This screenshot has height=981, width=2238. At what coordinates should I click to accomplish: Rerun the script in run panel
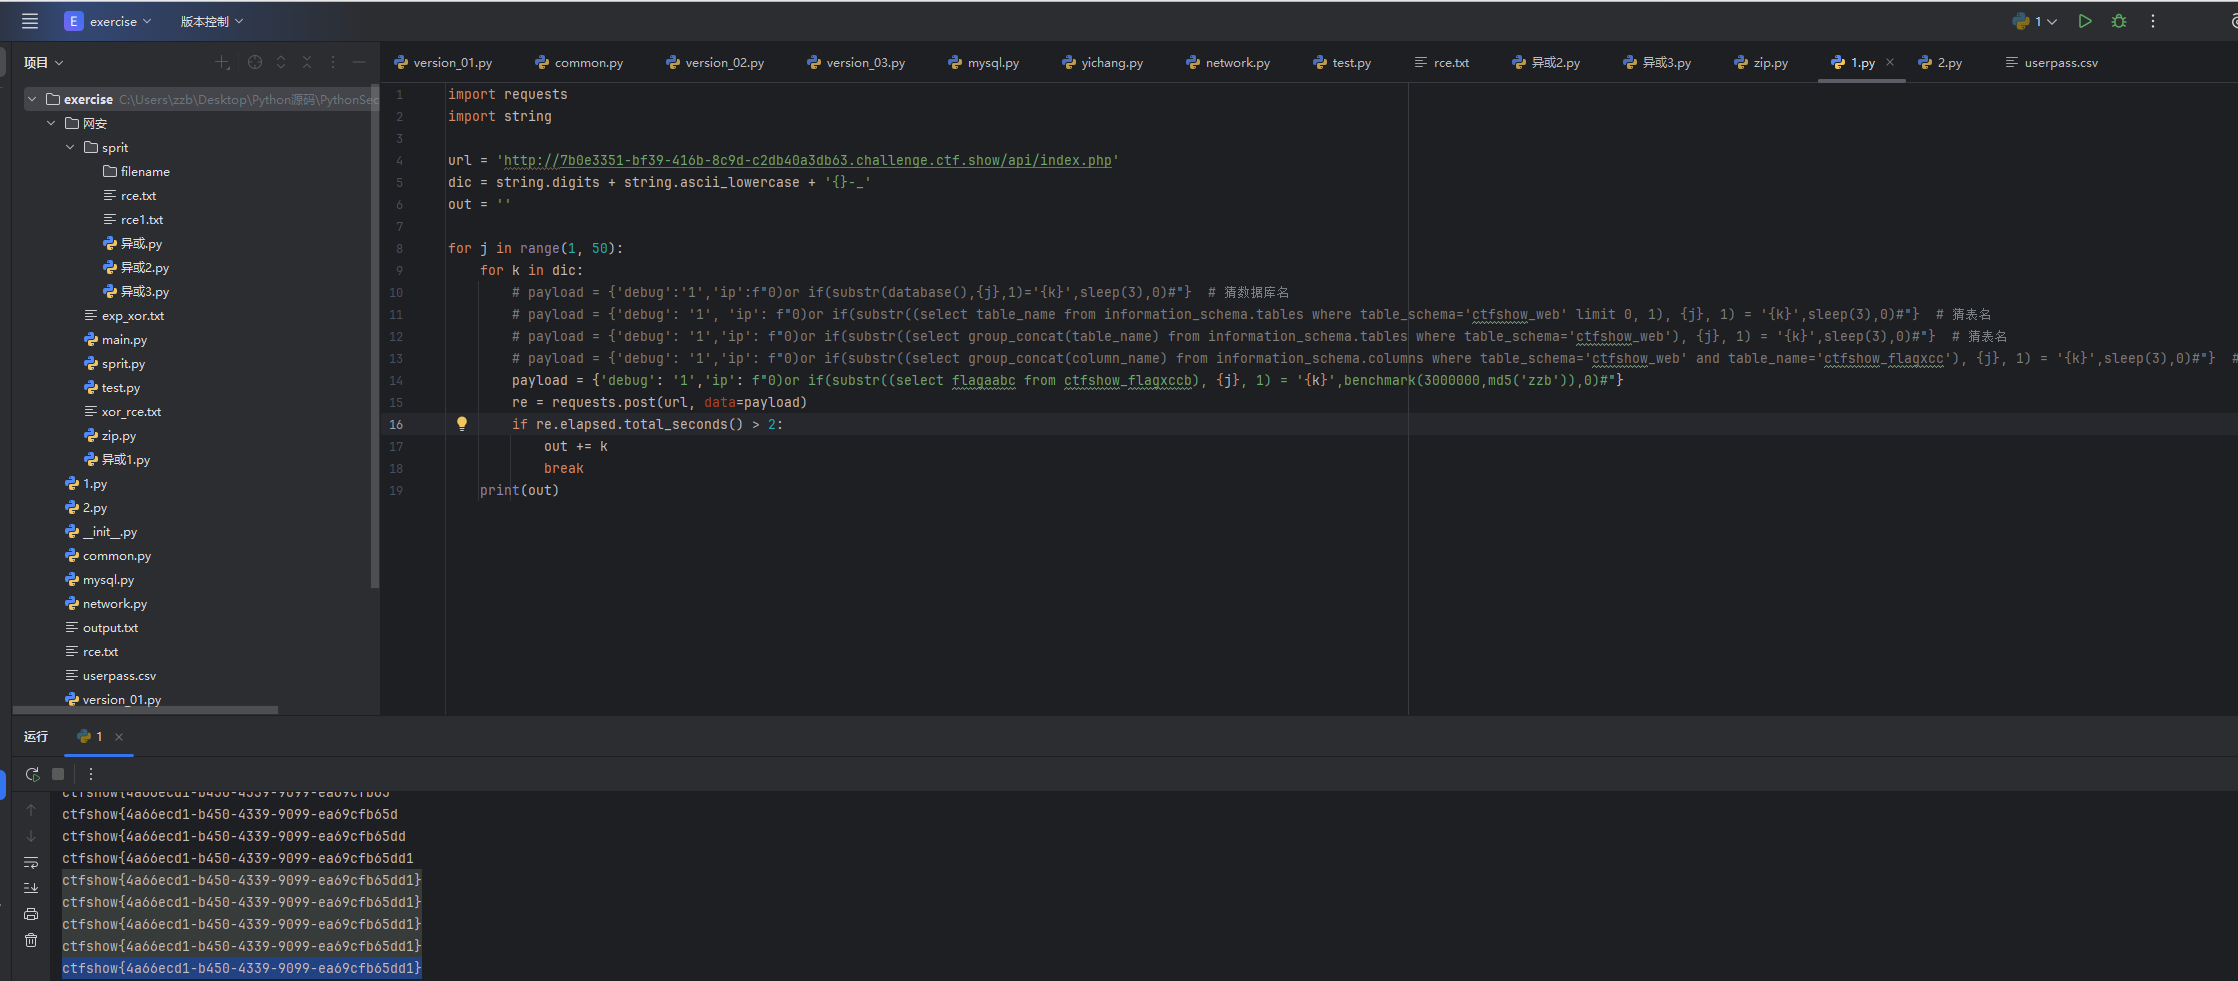click(32, 774)
